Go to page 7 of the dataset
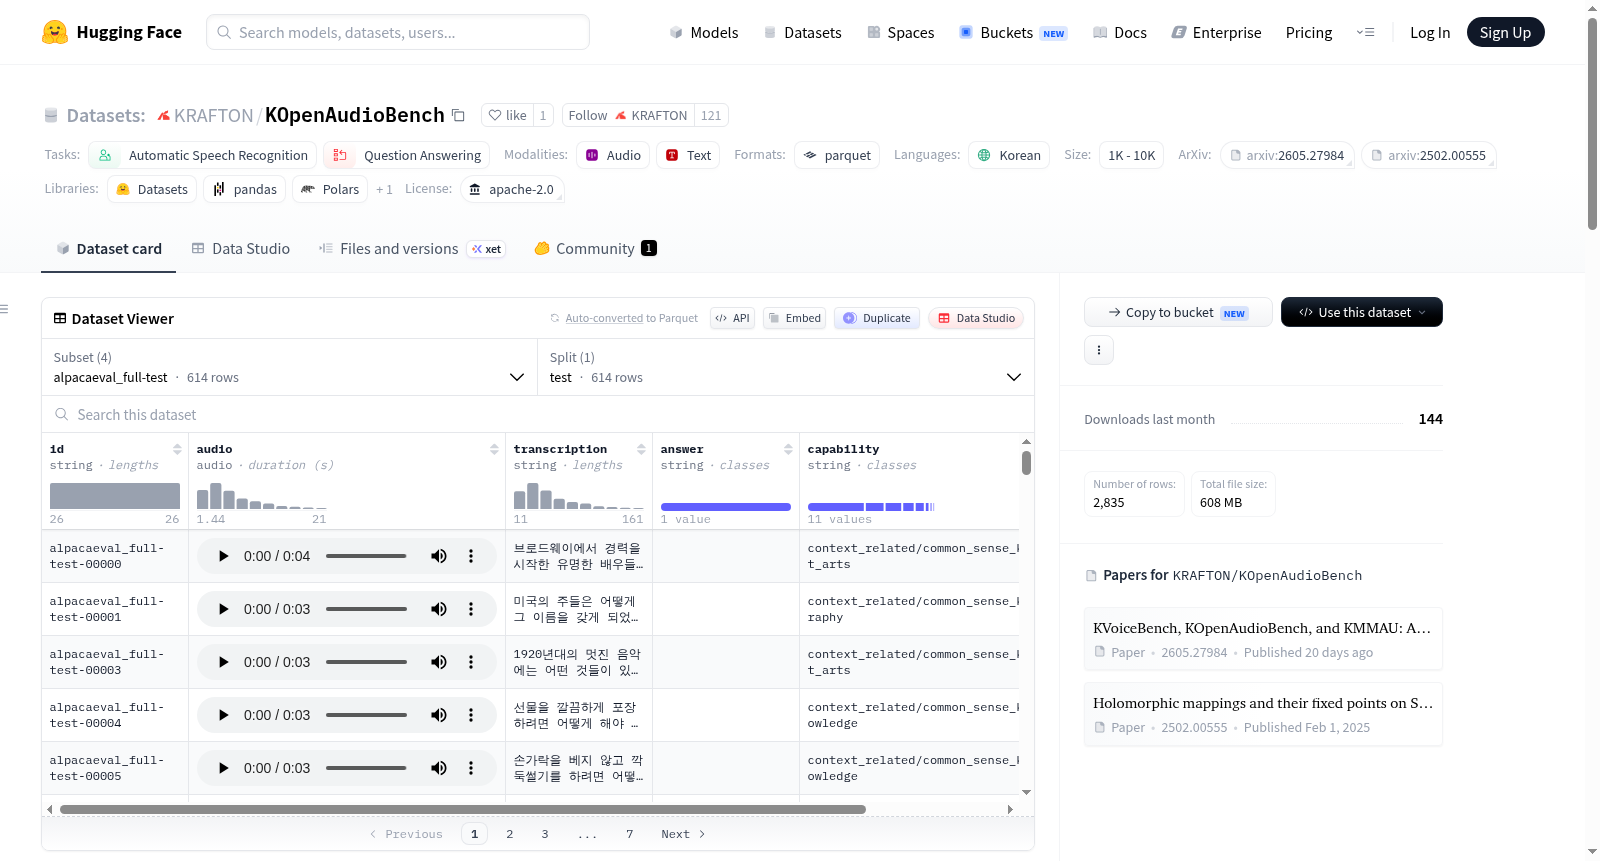This screenshot has width=1600, height=861. [x=630, y=834]
